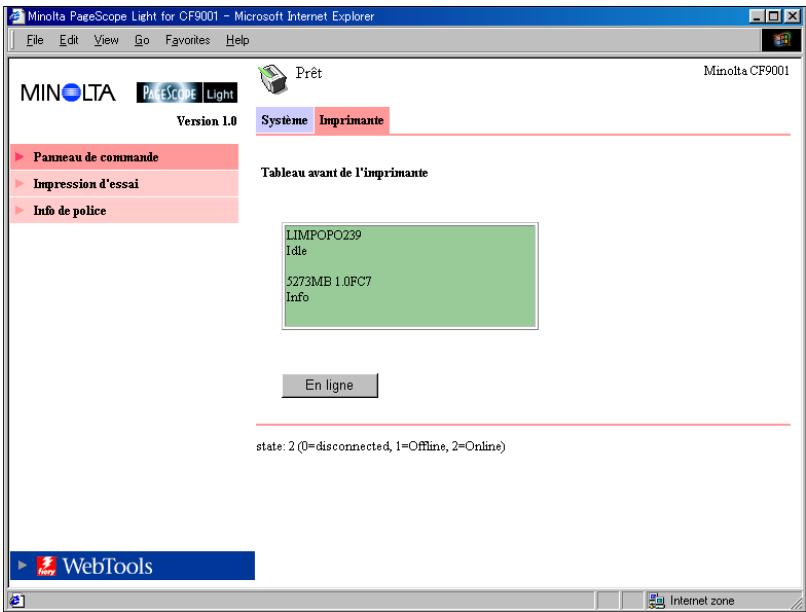Minimize the Internet Explorer window
Screen dimensions: 806x612
click(757, 16)
